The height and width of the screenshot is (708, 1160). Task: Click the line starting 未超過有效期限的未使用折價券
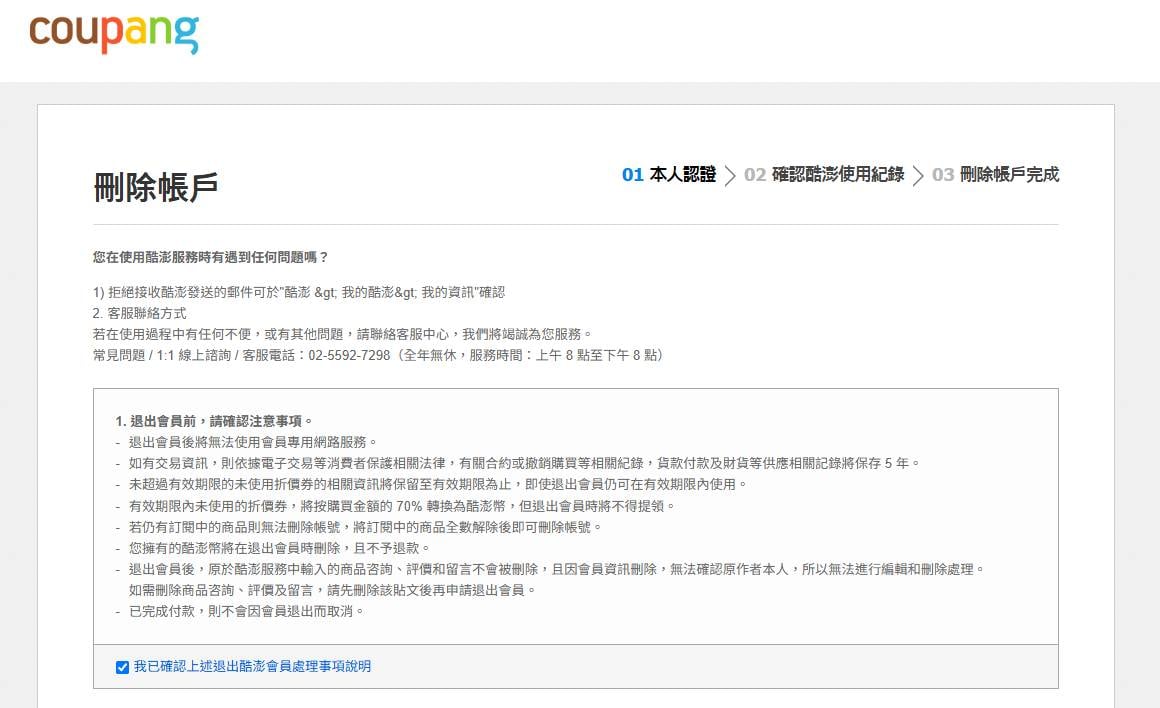click(x=438, y=485)
